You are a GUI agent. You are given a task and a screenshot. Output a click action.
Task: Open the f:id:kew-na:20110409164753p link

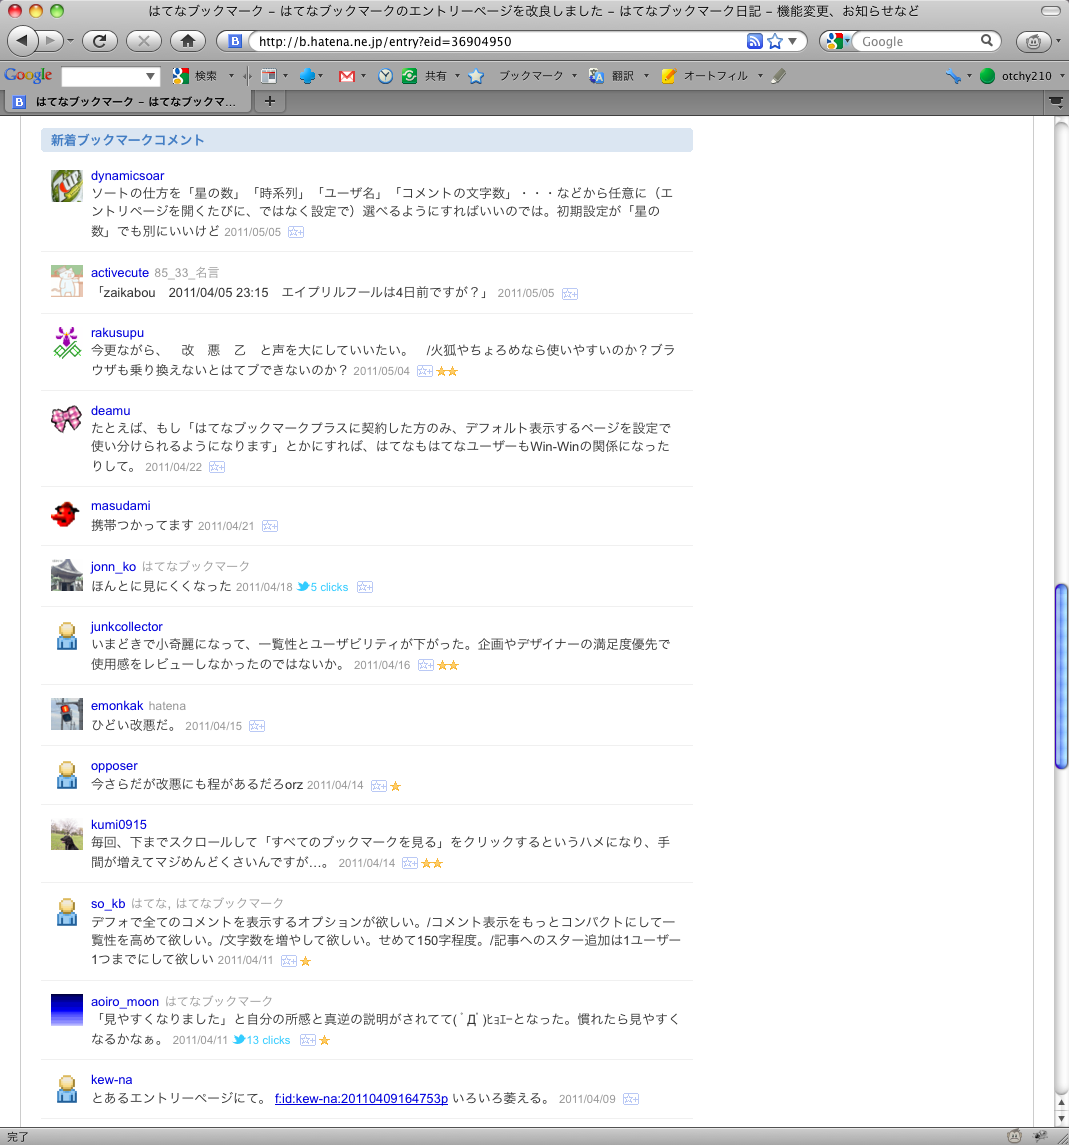click(361, 1099)
